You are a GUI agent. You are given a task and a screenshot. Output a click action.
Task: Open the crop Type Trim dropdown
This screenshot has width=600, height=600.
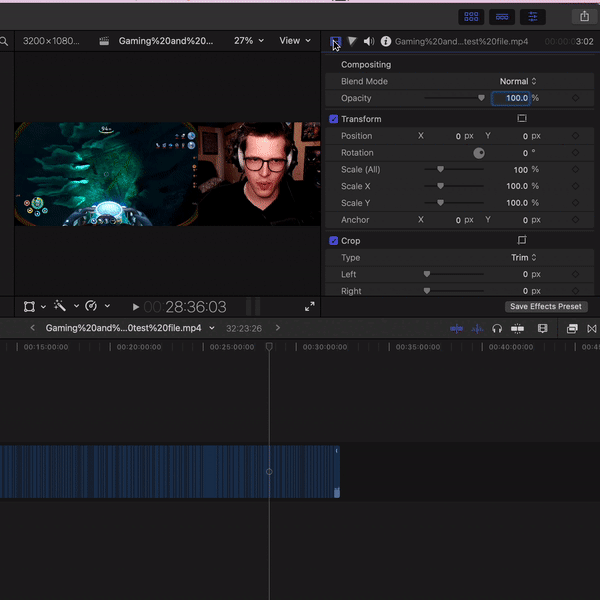point(523,257)
